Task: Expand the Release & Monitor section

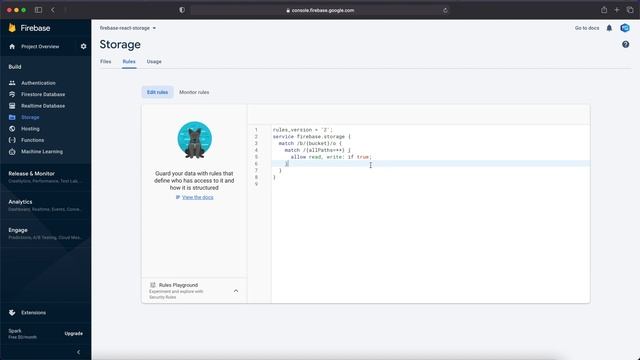Action: click(45, 177)
